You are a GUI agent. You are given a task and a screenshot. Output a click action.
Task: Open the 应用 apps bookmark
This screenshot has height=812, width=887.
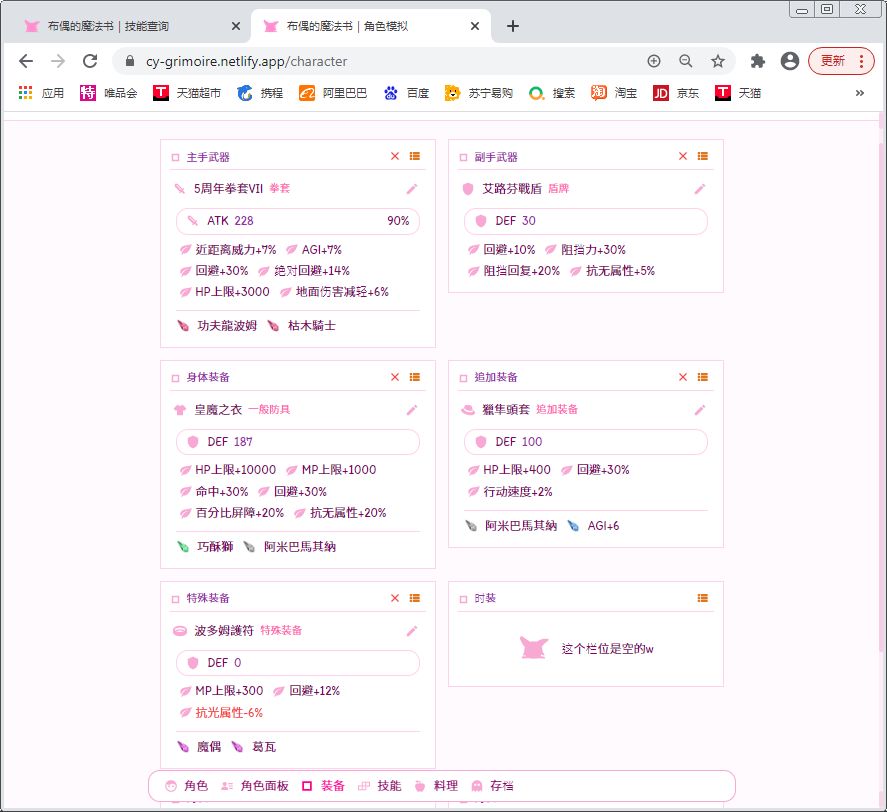click(x=41, y=93)
